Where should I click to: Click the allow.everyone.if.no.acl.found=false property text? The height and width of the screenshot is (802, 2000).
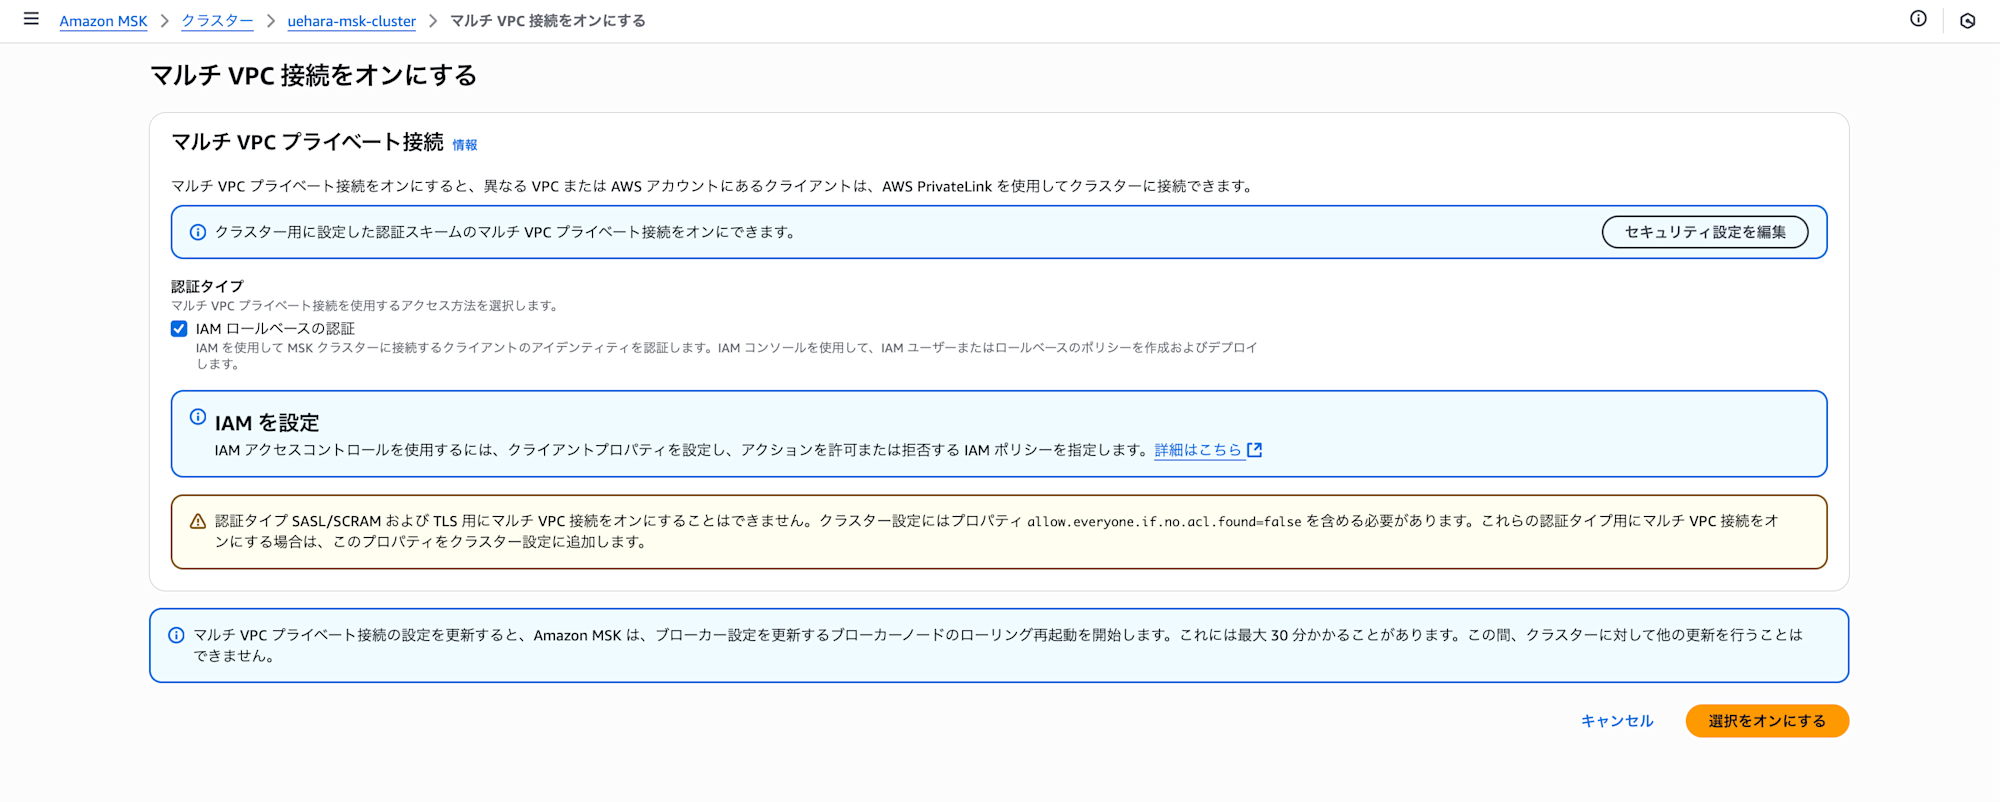click(x=1164, y=522)
